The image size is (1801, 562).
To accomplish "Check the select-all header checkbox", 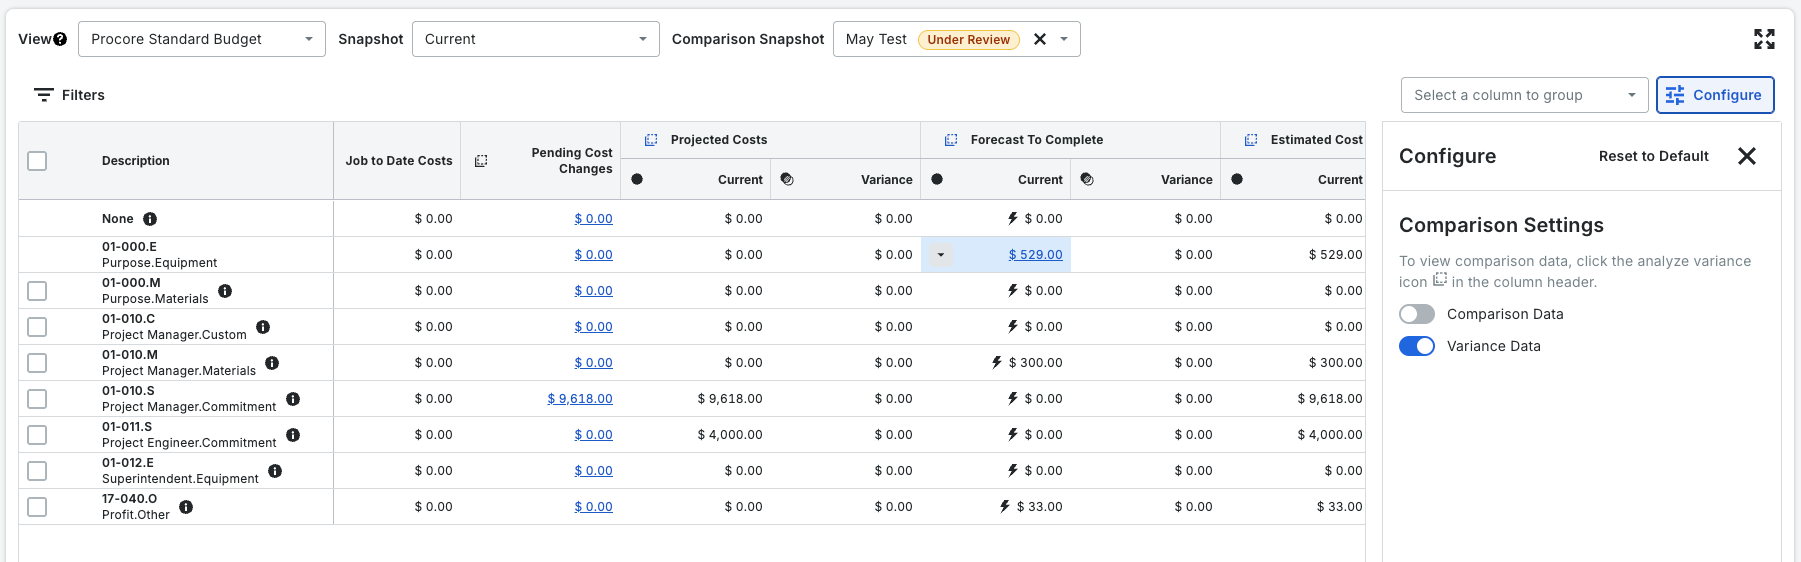I will pos(37,161).
